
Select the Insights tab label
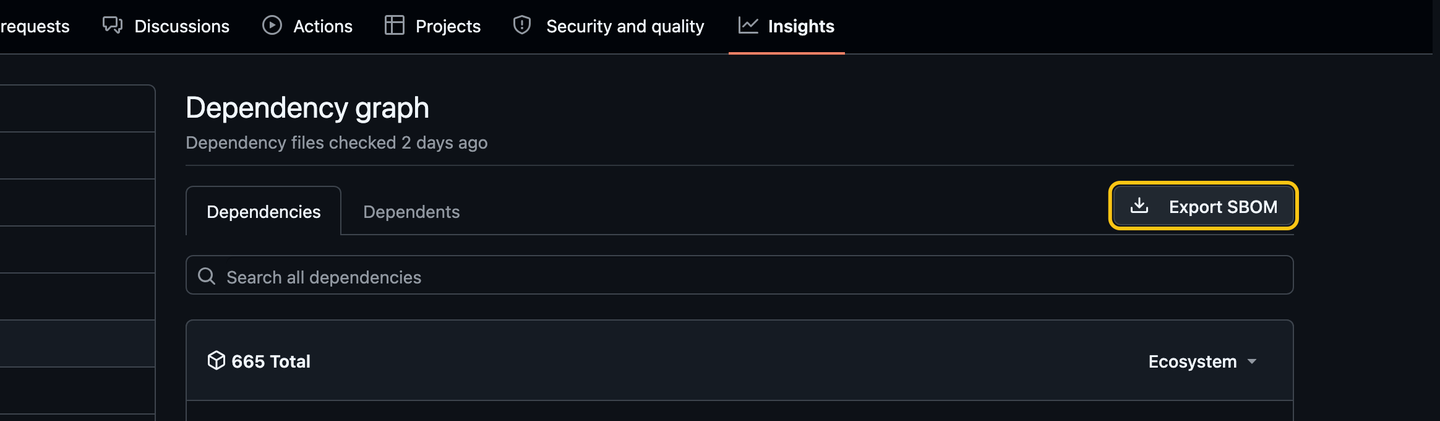pos(801,27)
